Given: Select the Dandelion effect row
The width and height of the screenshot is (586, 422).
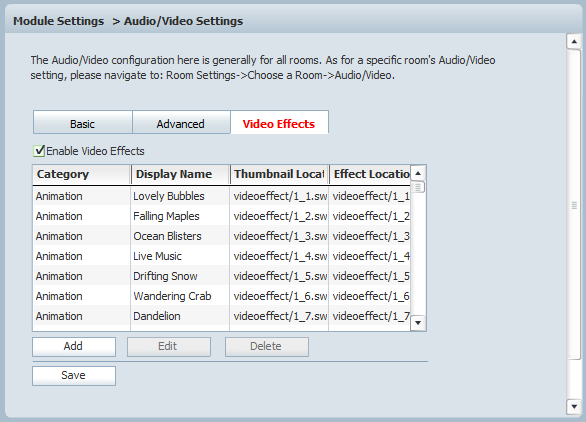Looking at the screenshot, I should tap(222, 316).
